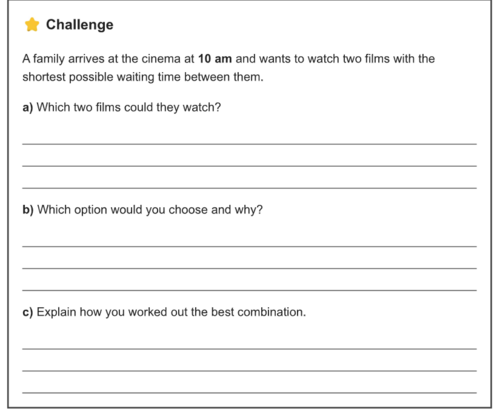500x420 pixels.
Task: Click 'shortest possible waiting time between them' text
Action: tap(143, 77)
